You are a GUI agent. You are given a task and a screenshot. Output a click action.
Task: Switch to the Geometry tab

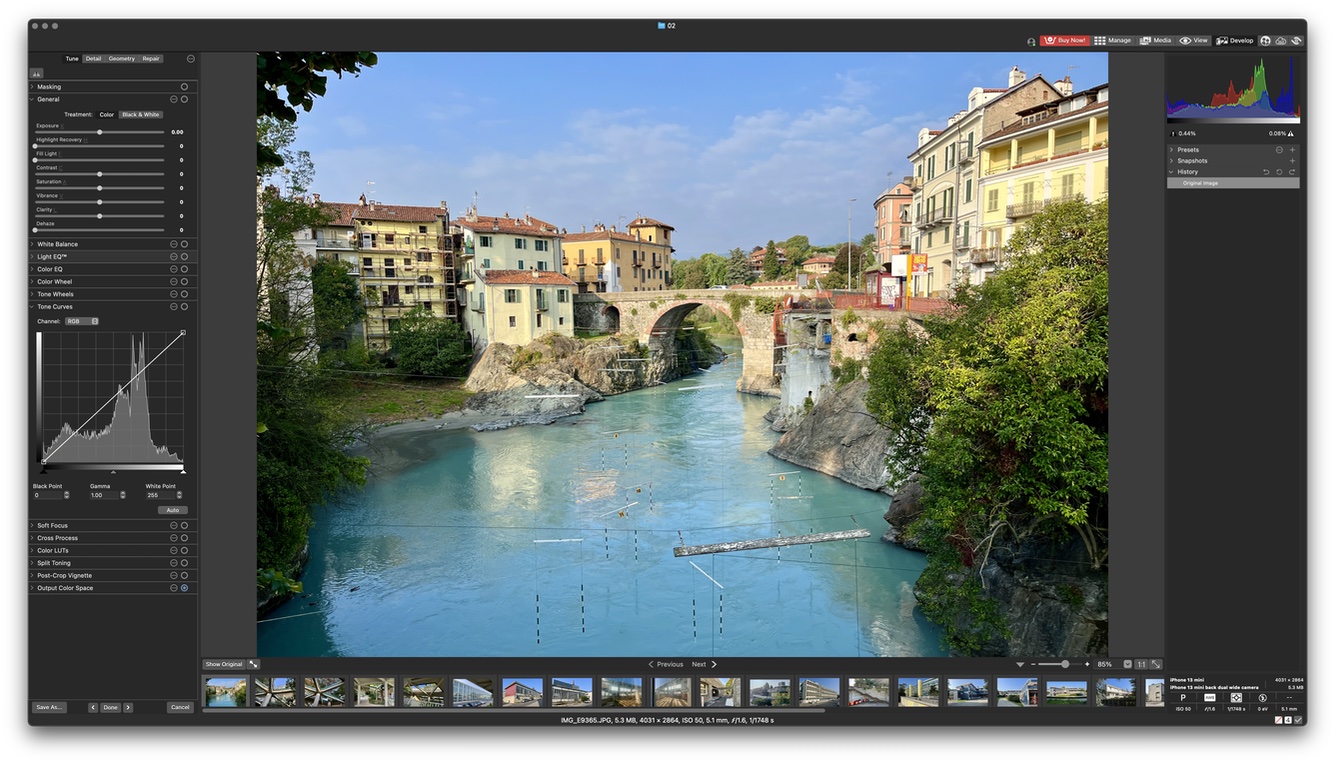pyautogui.click(x=121, y=59)
